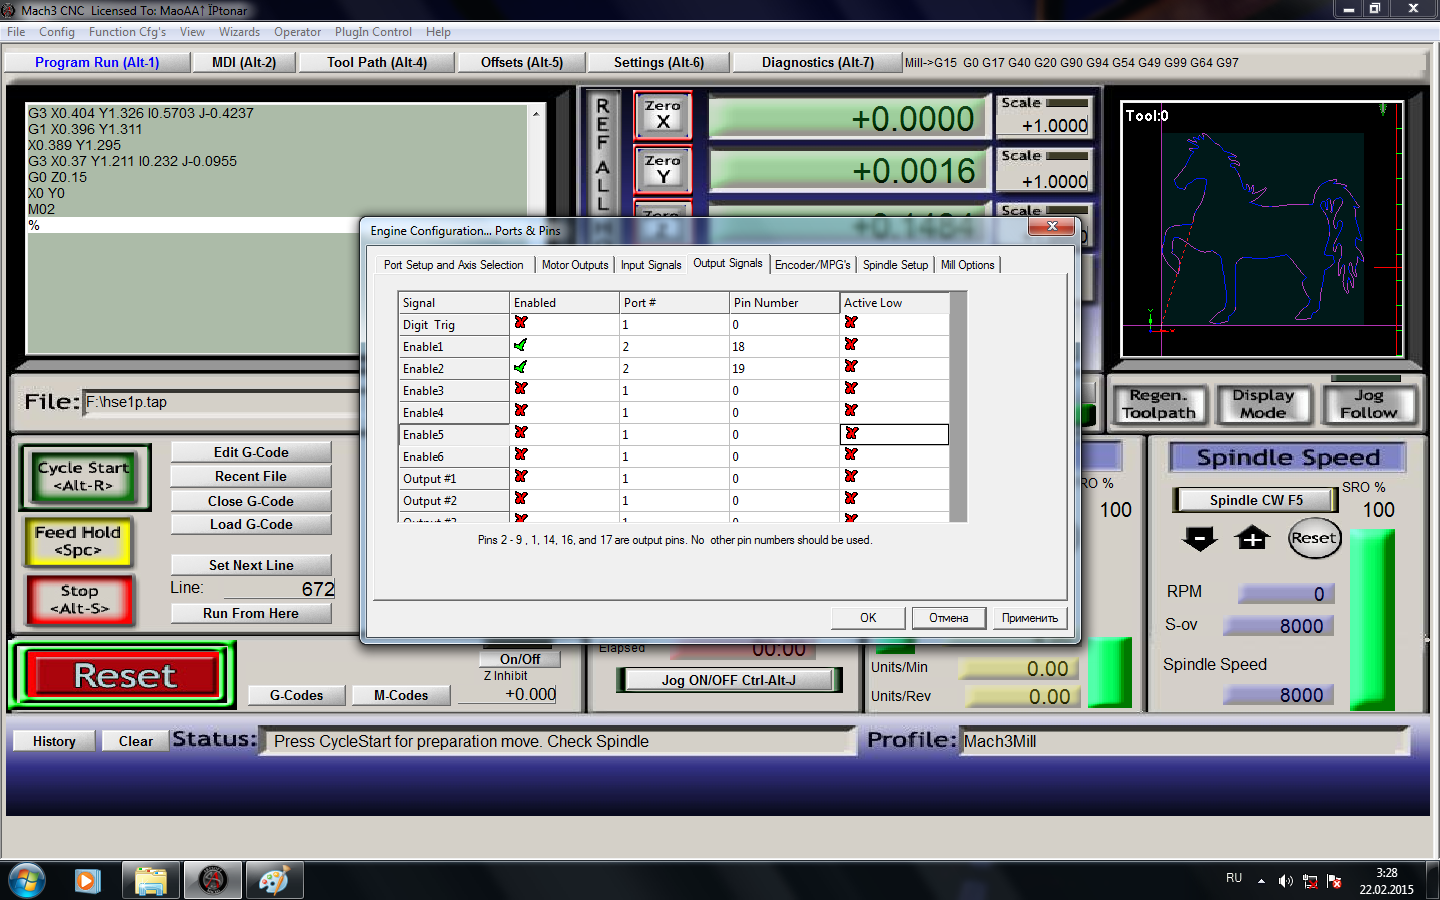Open the Operator menu
Screen dimensions: 1440x900
click(x=297, y=32)
